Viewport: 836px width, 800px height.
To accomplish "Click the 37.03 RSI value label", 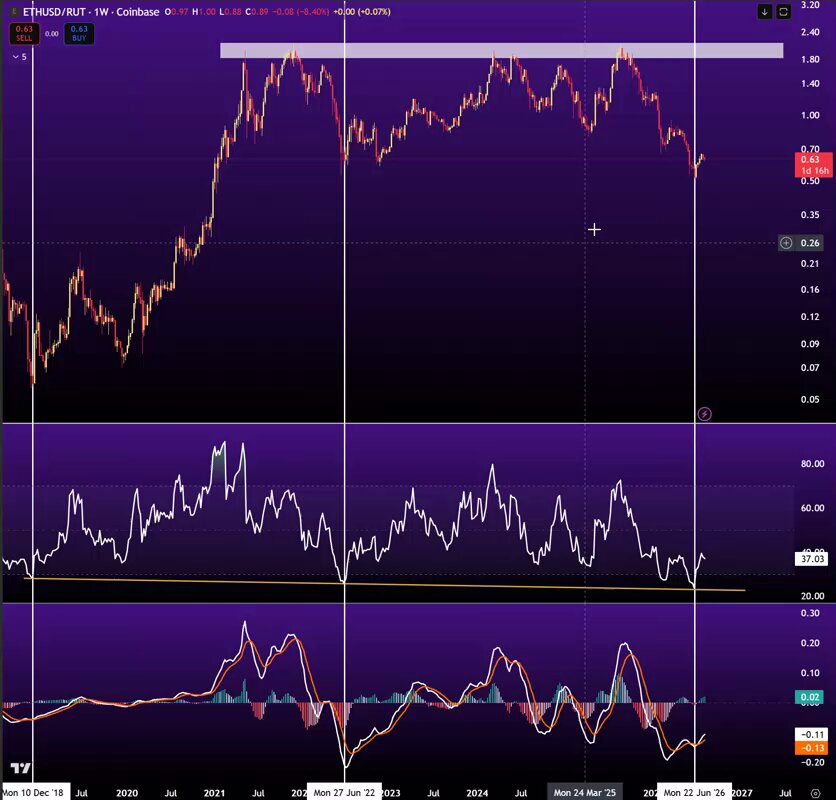I will coord(812,559).
